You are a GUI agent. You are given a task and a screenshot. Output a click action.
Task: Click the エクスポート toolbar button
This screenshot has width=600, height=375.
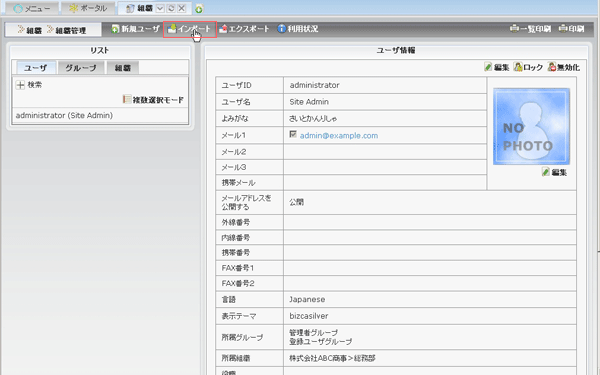pos(244,29)
